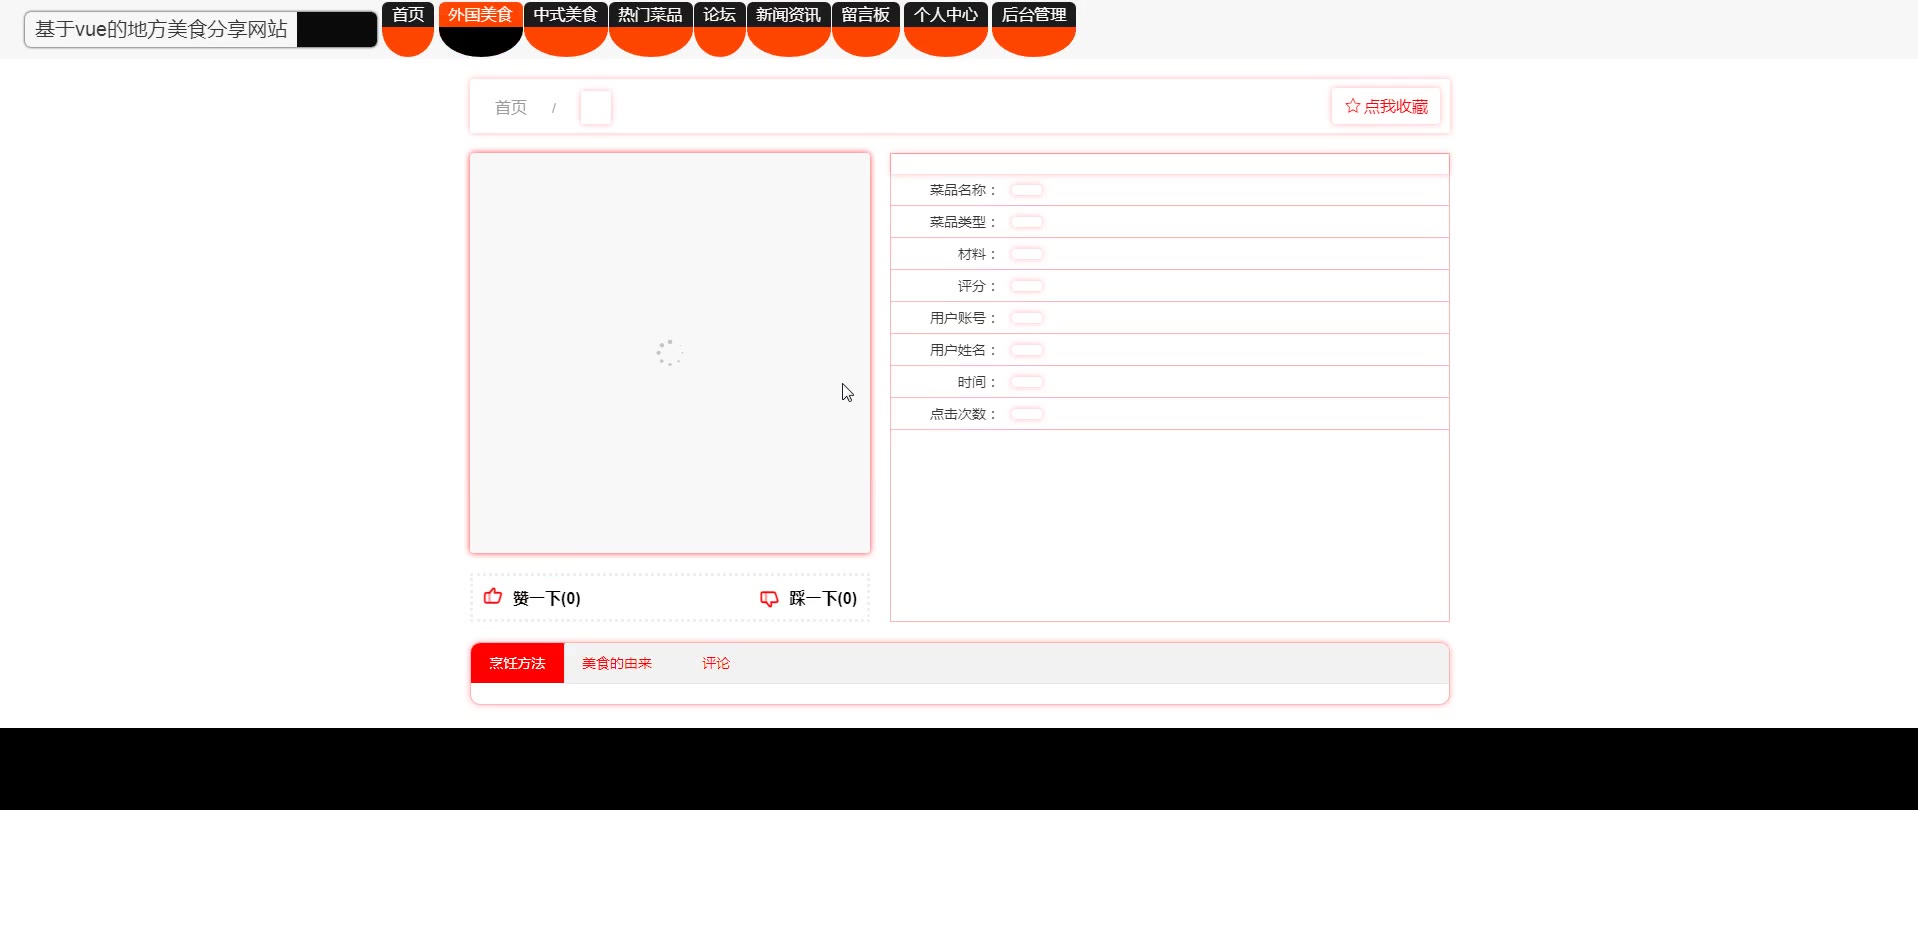Click the 点我收藏 favorite button

click(x=1386, y=106)
